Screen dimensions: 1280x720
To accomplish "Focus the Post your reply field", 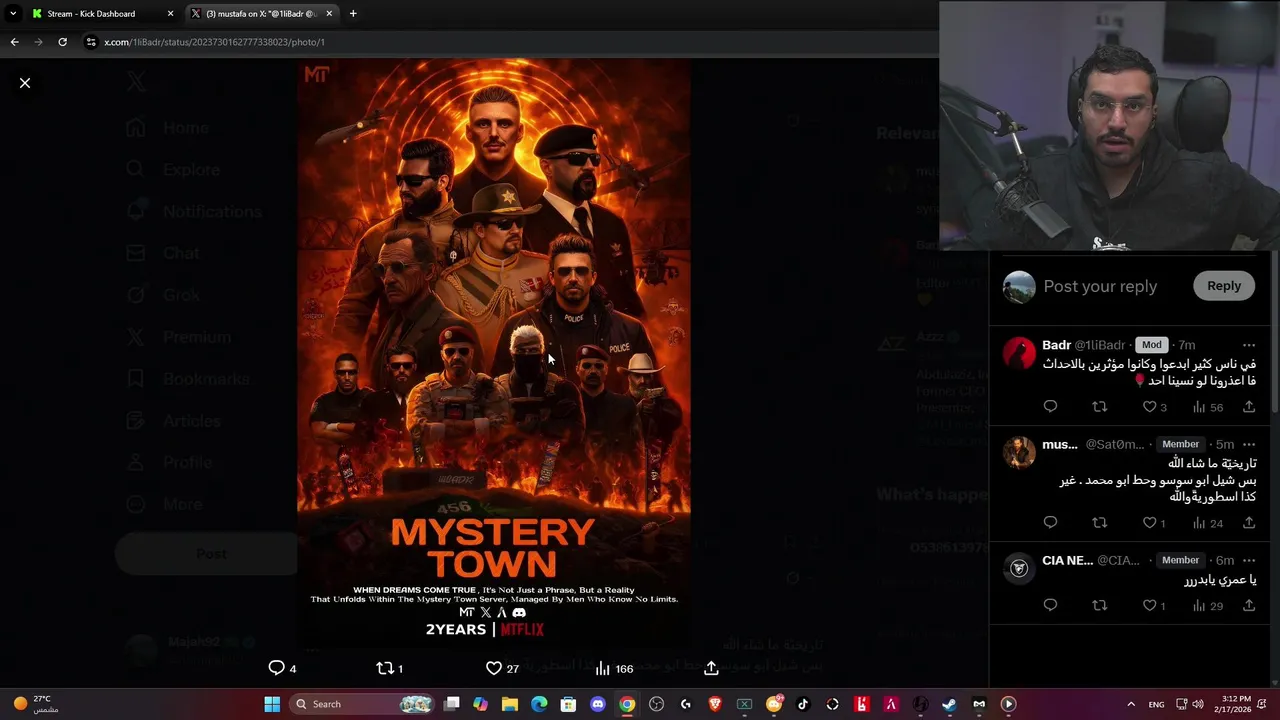I will coord(1100,286).
